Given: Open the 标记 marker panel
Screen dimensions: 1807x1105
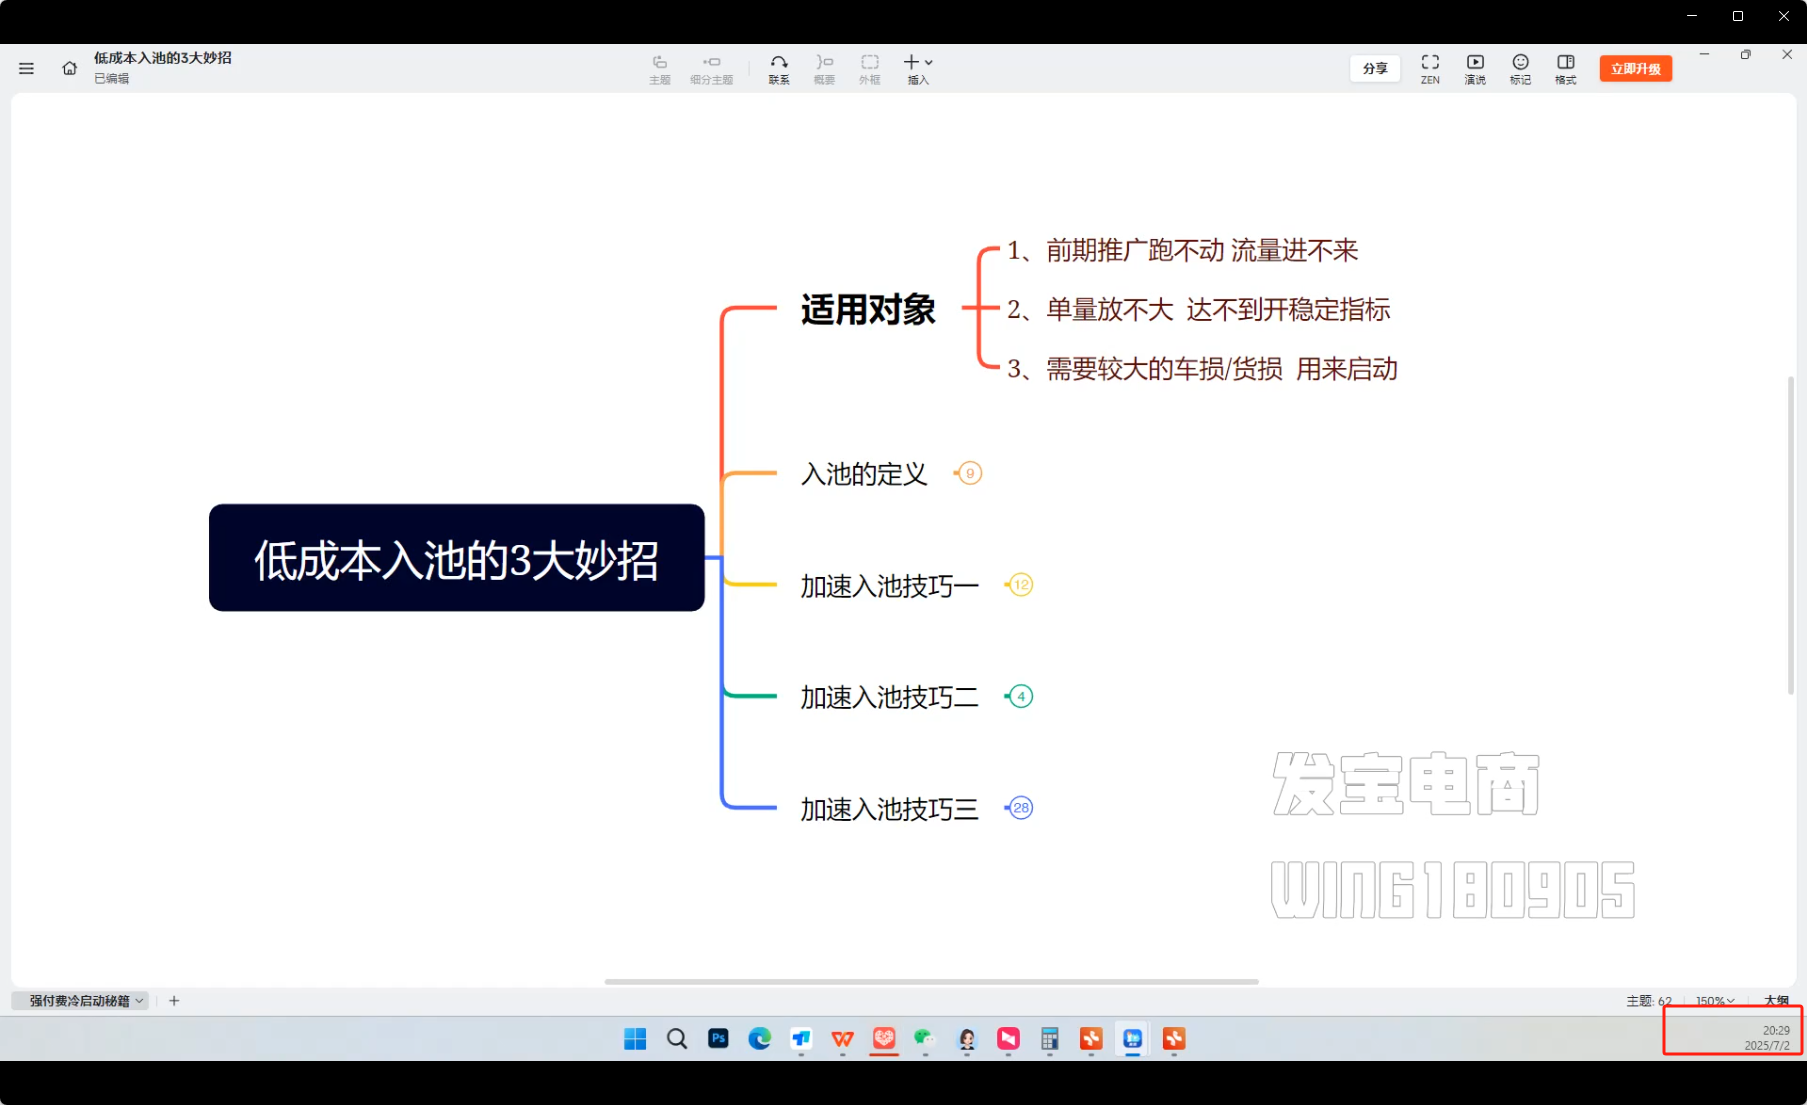Looking at the screenshot, I should pos(1520,68).
